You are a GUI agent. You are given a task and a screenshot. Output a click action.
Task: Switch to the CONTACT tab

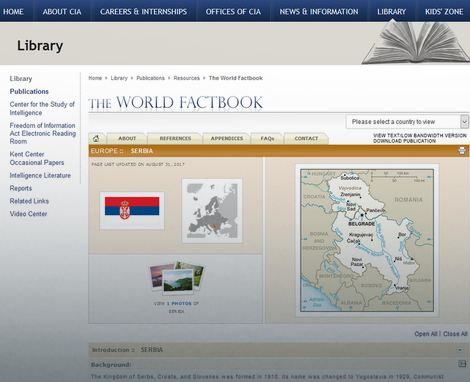click(x=306, y=138)
